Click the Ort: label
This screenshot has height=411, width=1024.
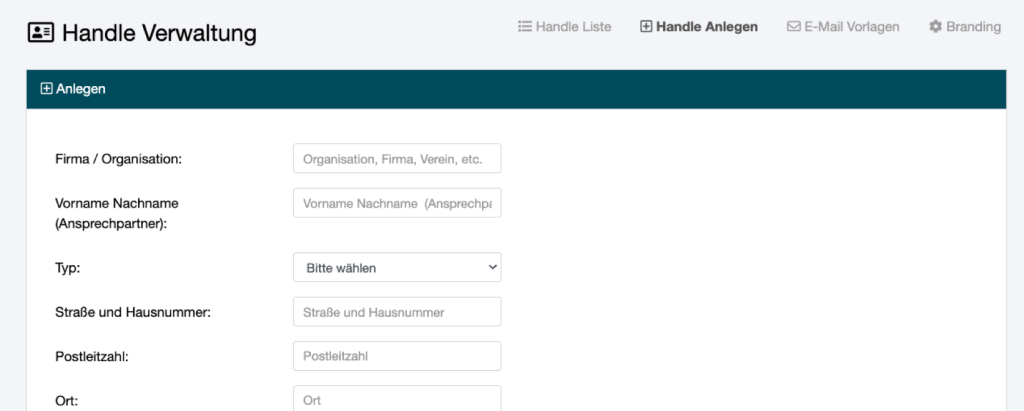[67, 401]
